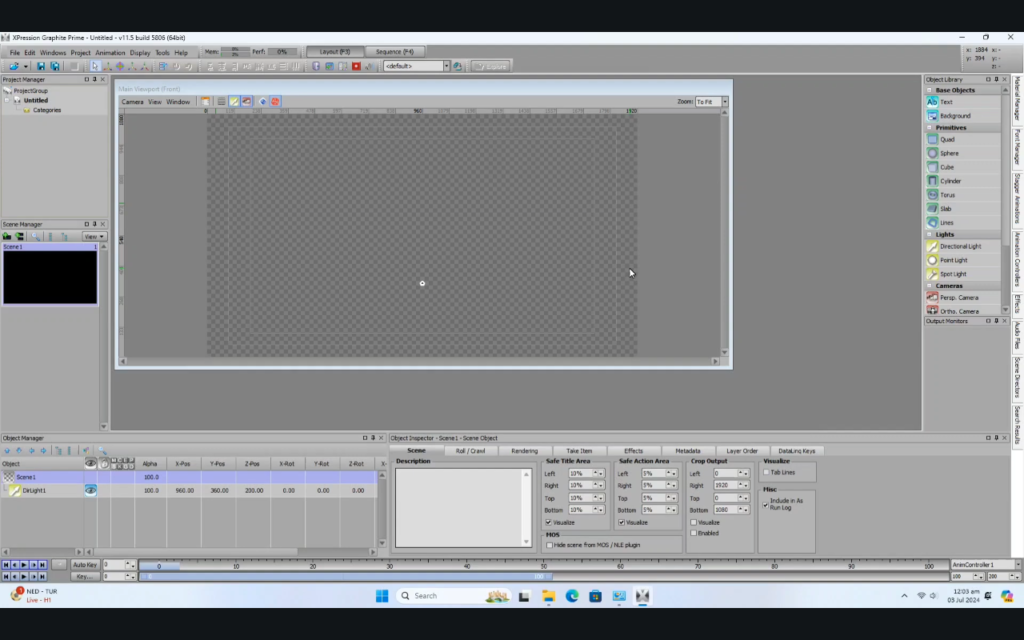1024x640 pixels.
Task: Open Microsoft Edge from the taskbar
Action: 572,596
